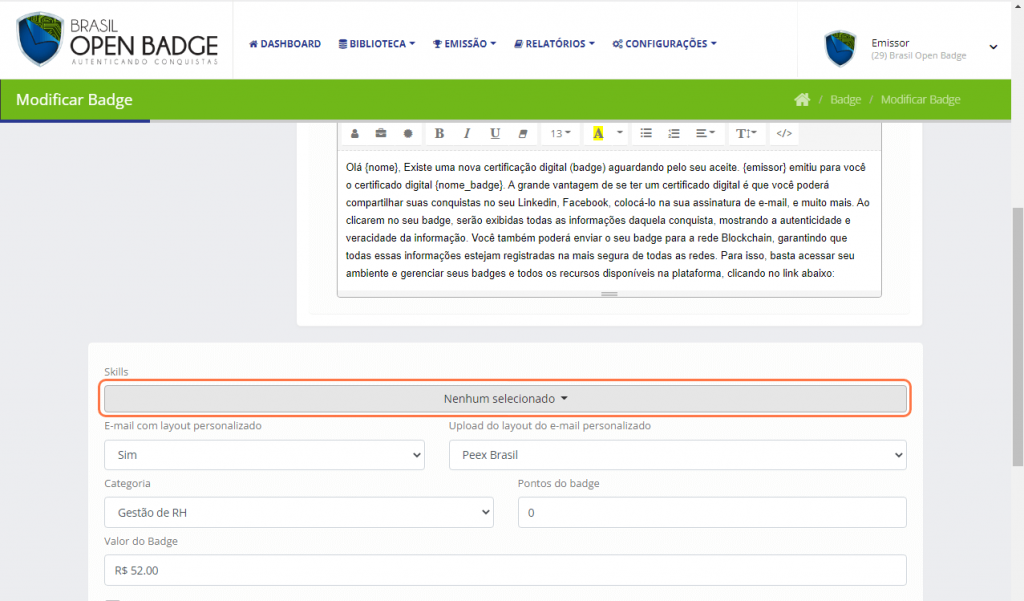The image size is (1024, 601).
Task: Insert an ordered numbered list
Action: [x=674, y=133]
